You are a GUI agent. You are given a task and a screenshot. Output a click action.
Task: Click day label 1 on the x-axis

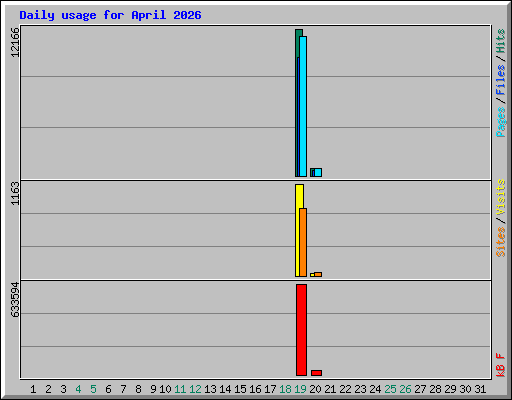coord(33,389)
